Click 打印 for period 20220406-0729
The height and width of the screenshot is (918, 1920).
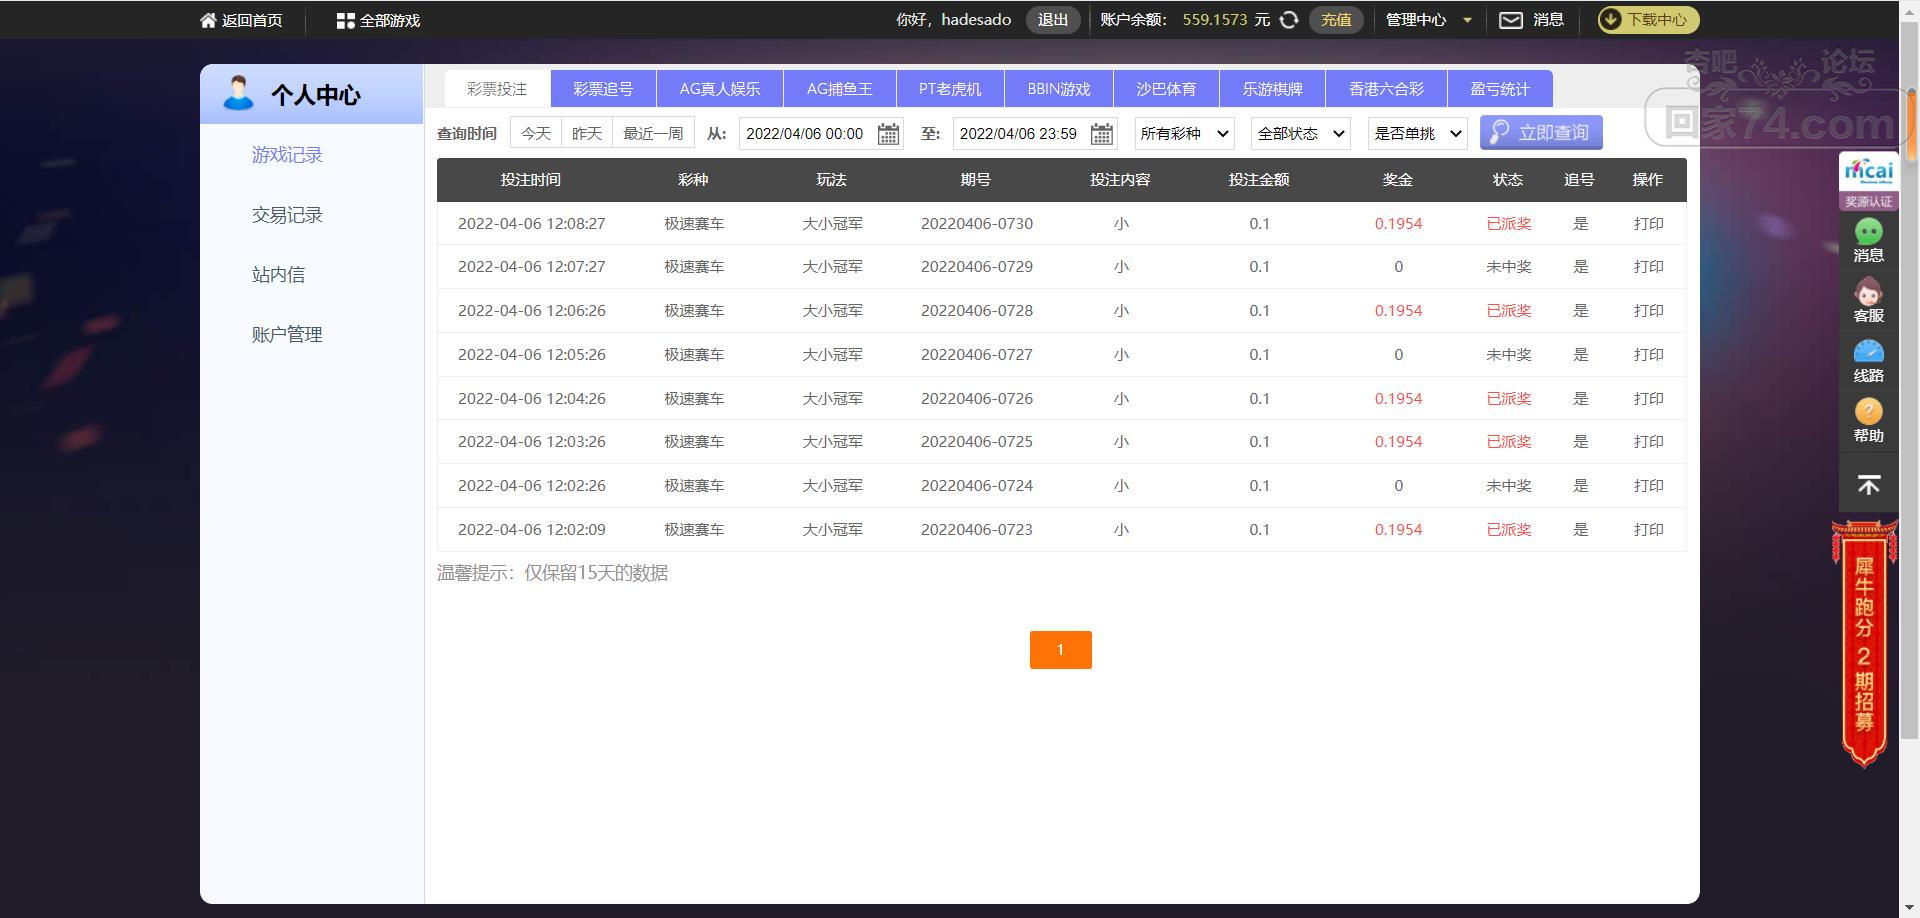coord(1648,267)
